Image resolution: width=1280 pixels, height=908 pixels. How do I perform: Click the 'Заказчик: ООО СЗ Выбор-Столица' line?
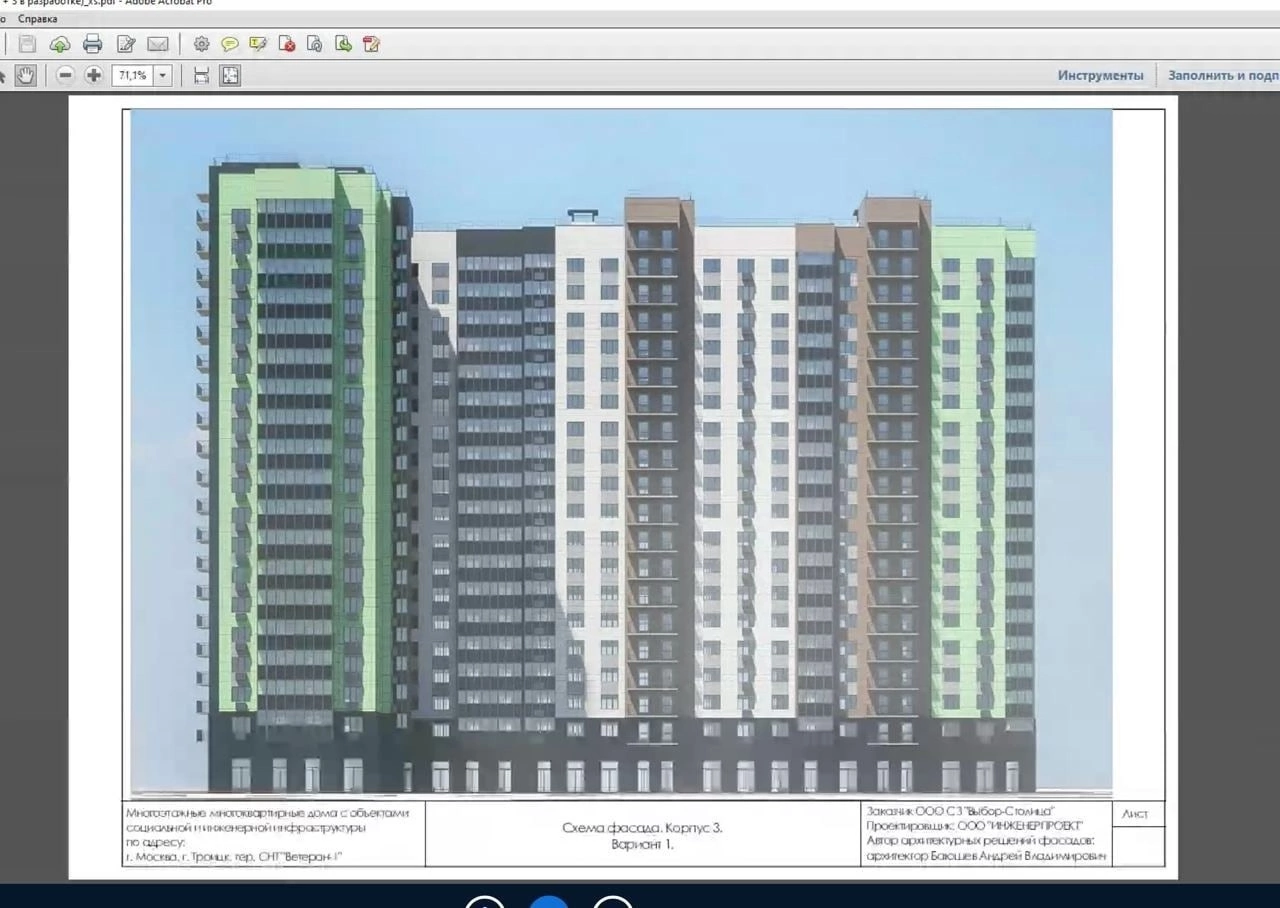click(x=961, y=812)
